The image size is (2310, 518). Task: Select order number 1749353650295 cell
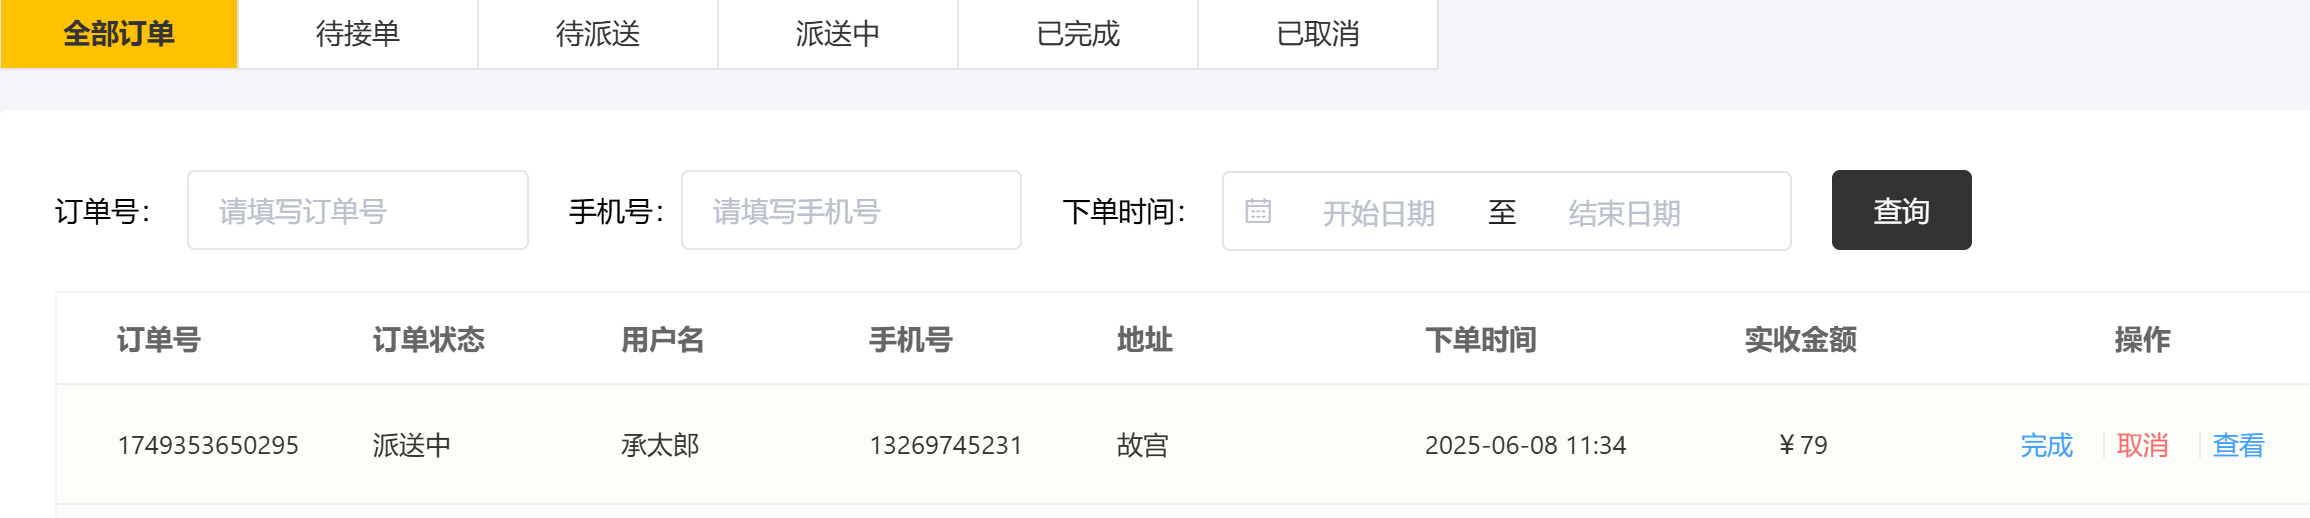(208, 445)
